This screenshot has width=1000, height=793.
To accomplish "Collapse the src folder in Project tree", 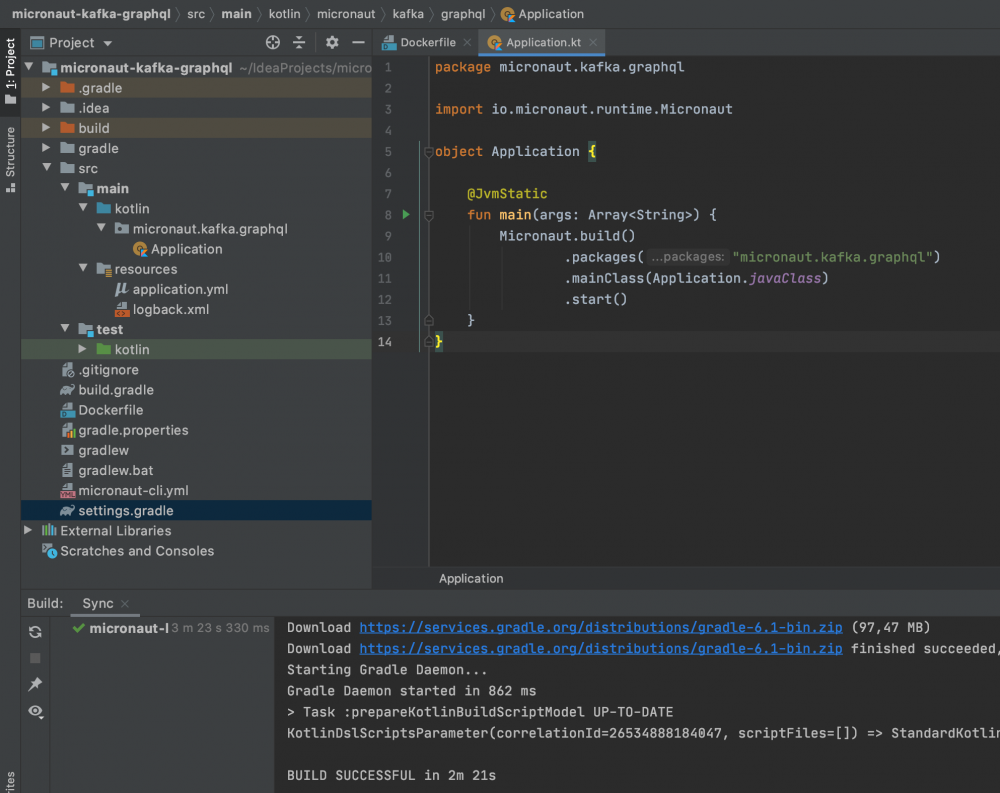I will pos(46,168).
